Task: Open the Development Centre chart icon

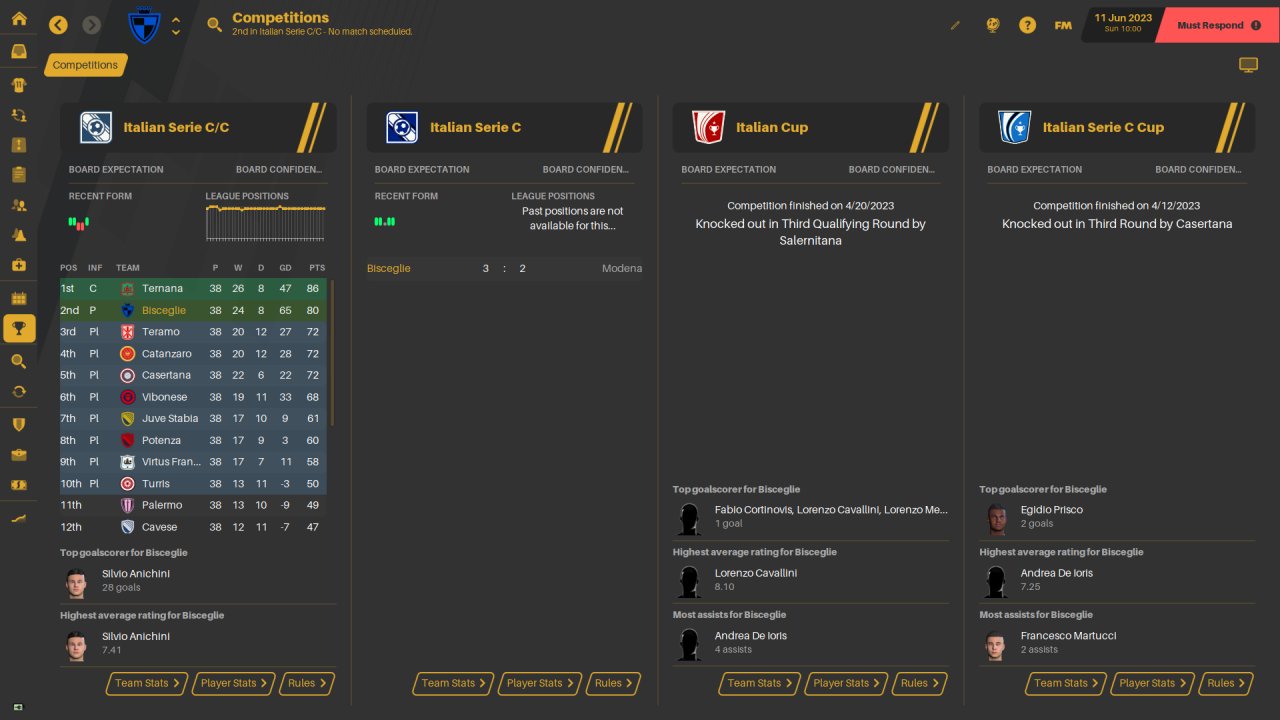Action: [19, 518]
